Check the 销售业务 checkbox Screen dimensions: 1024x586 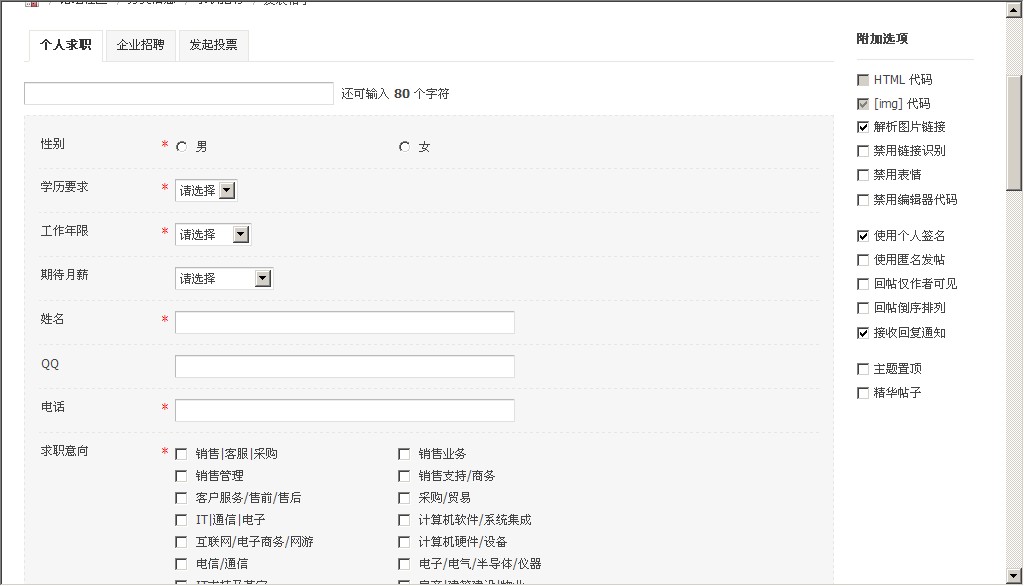(x=404, y=454)
